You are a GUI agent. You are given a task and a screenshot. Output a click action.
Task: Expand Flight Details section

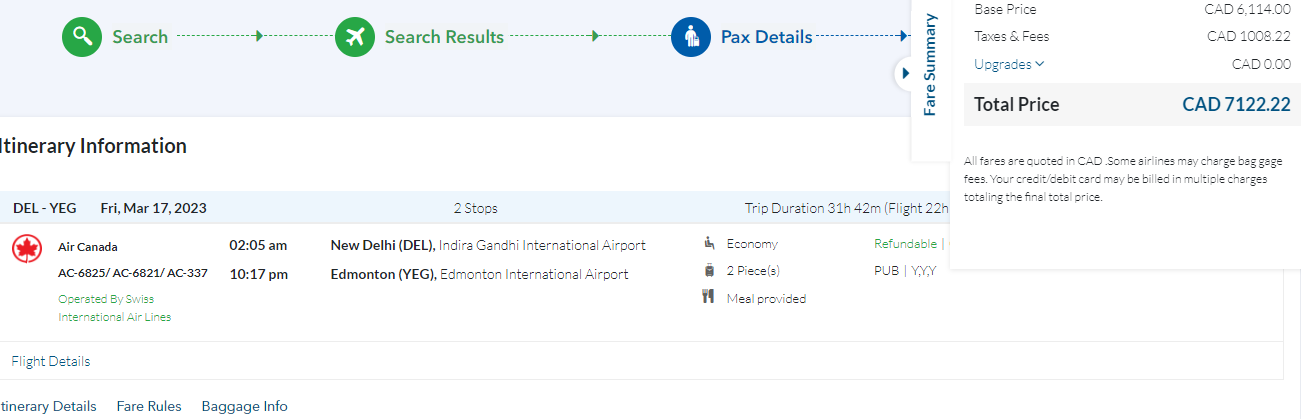click(50, 361)
